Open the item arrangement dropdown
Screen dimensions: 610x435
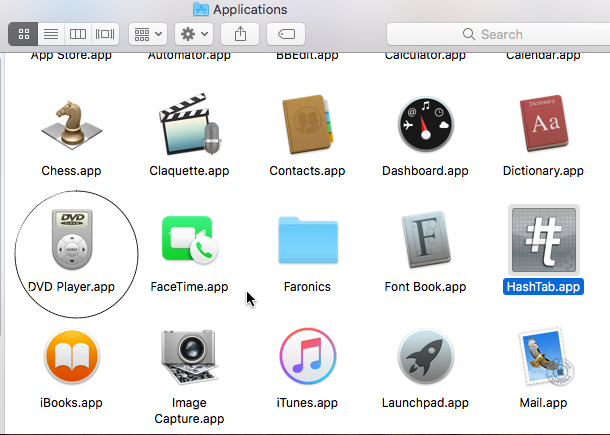tap(148, 34)
